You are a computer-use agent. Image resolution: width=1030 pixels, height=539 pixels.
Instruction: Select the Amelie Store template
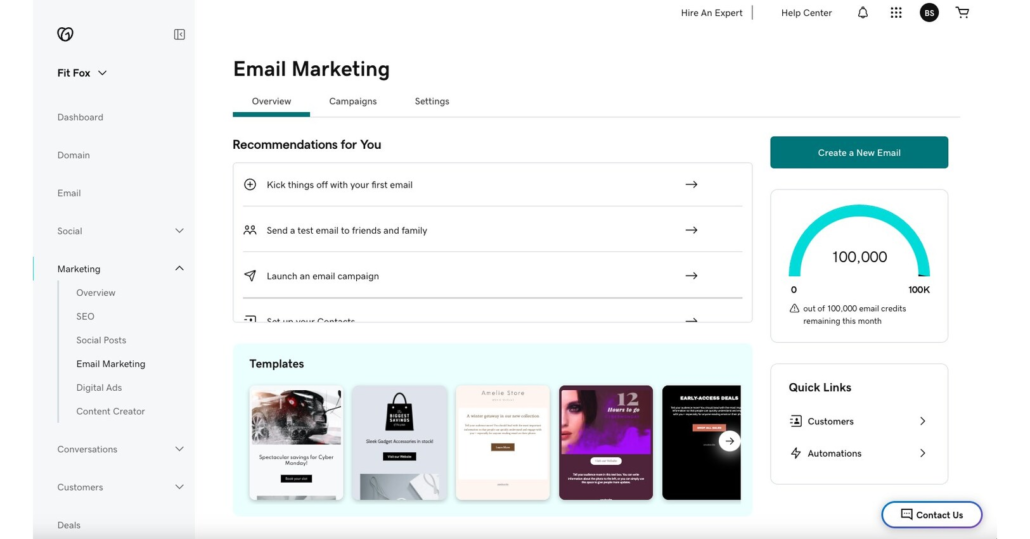[x=503, y=442]
